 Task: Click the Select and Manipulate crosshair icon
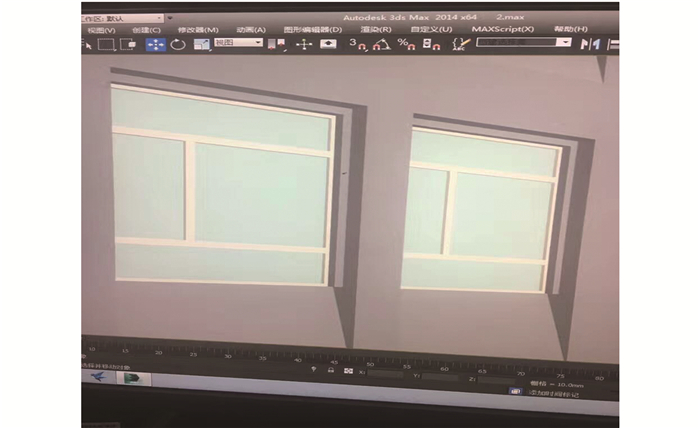click(x=304, y=44)
